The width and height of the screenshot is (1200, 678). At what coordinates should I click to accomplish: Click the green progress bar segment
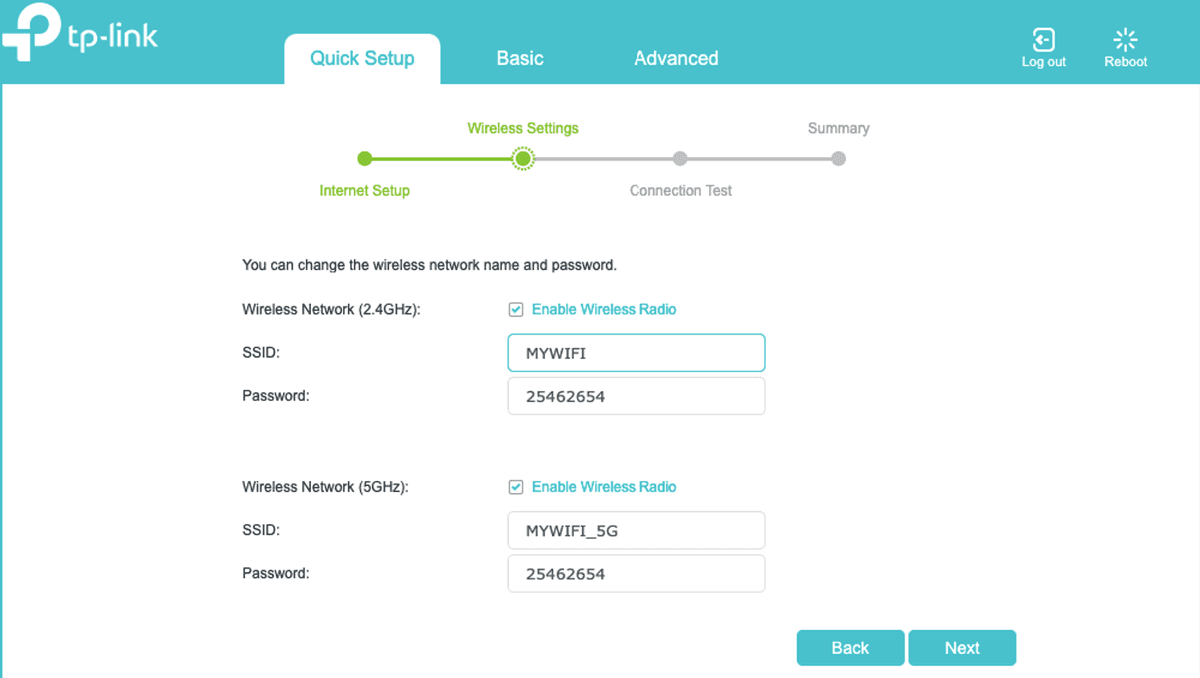[x=444, y=158]
